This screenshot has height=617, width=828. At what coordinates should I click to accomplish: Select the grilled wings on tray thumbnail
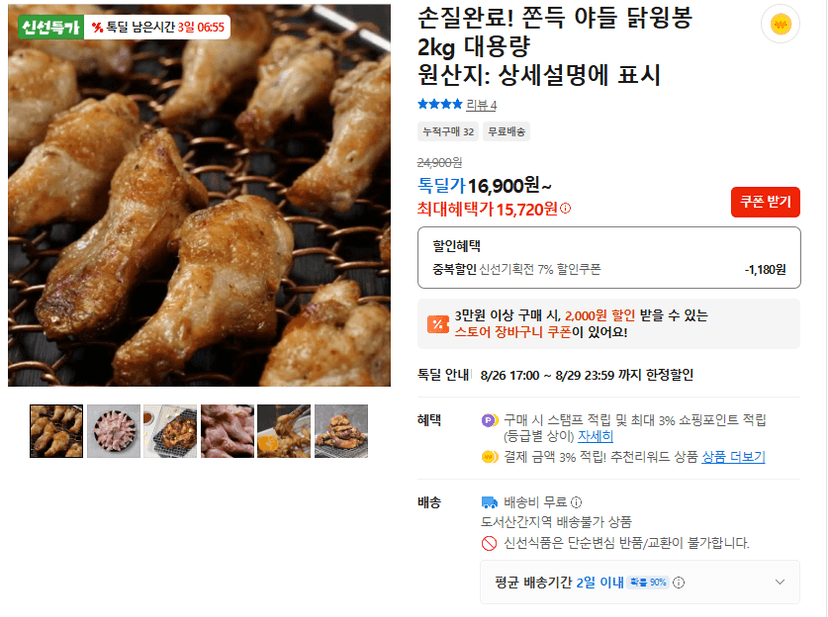point(171,431)
